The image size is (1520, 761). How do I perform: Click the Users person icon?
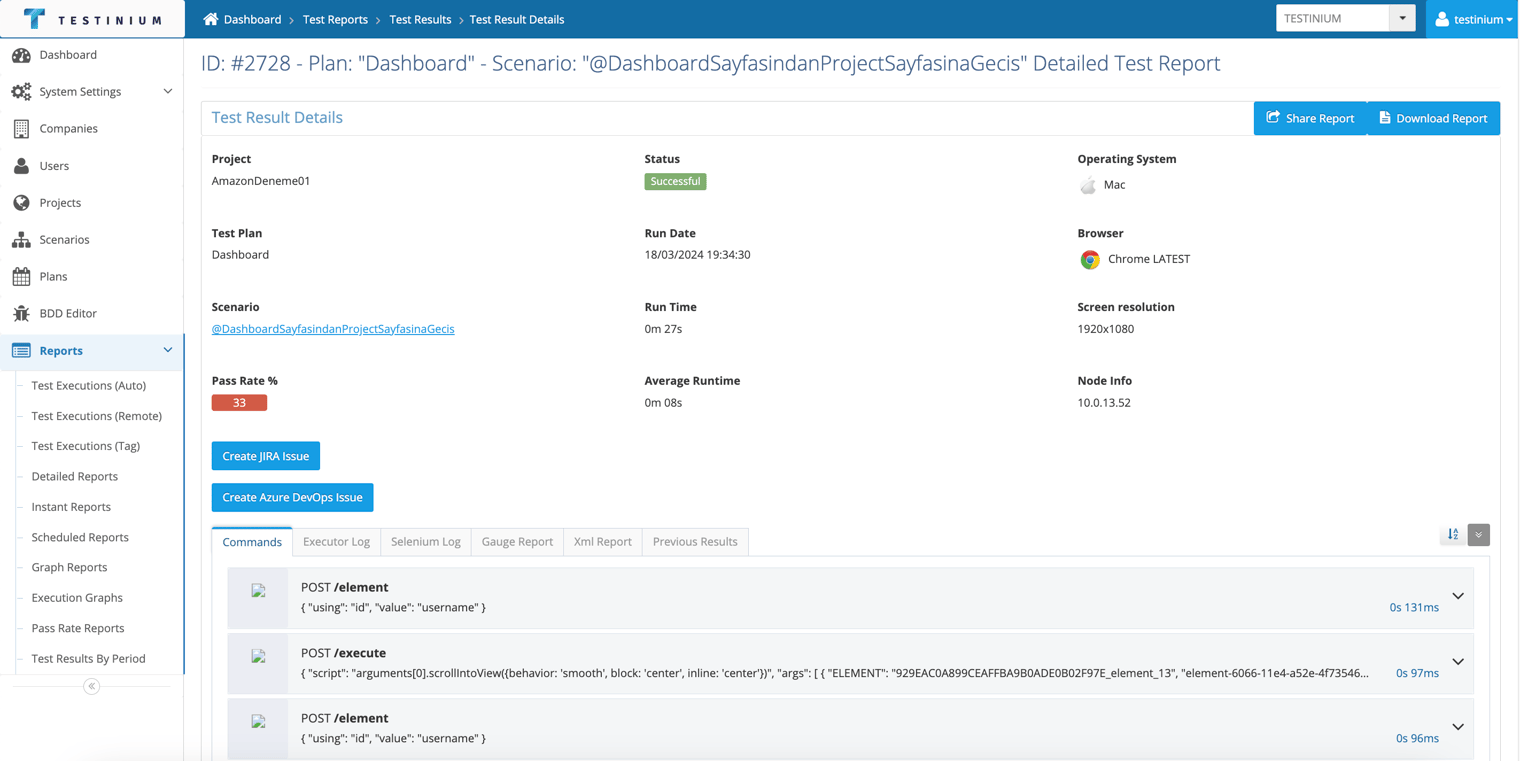(x=21, y=166)
